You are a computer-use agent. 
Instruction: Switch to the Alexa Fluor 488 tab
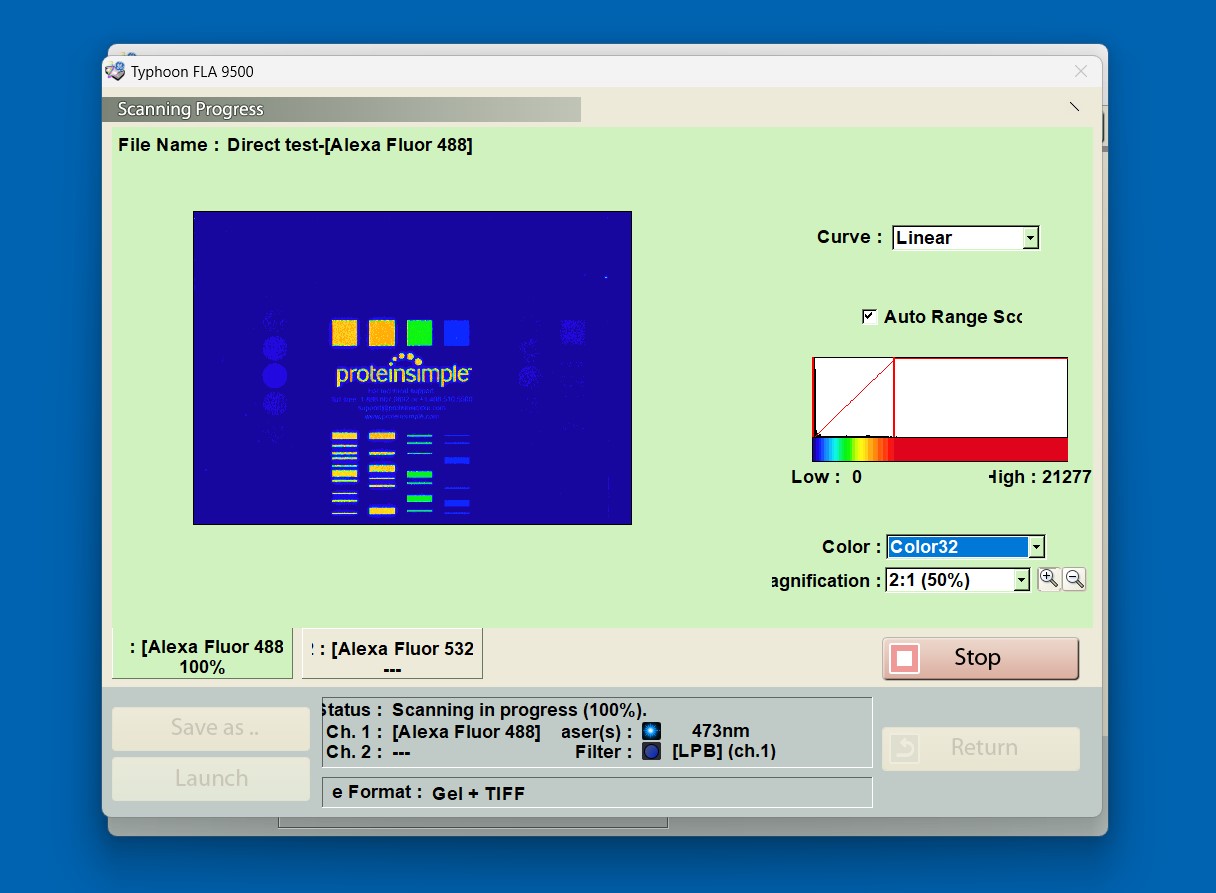click(202, 657)
